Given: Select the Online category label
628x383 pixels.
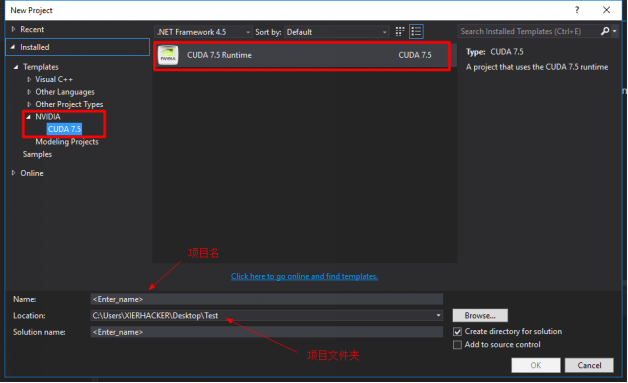Looking at the screenshot, I should pyautogui.click(x=32, y=173).
